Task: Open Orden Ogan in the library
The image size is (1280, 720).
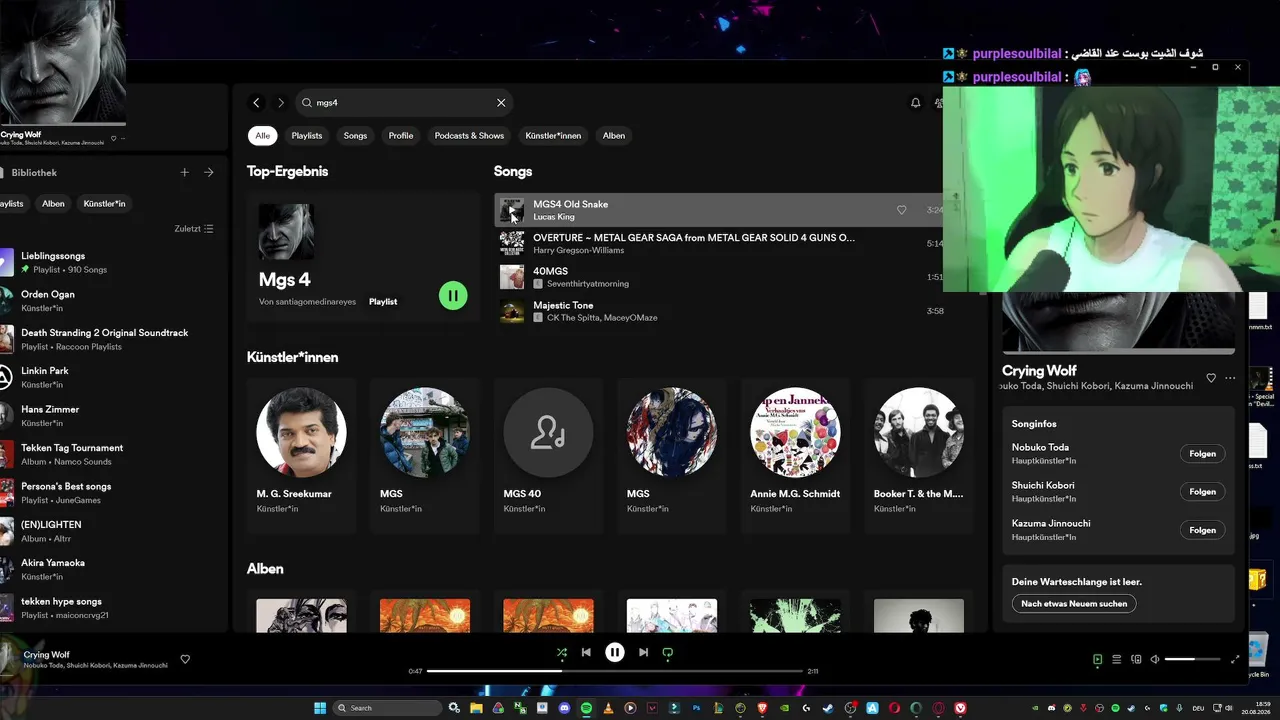Action: (x=108, y=301)
